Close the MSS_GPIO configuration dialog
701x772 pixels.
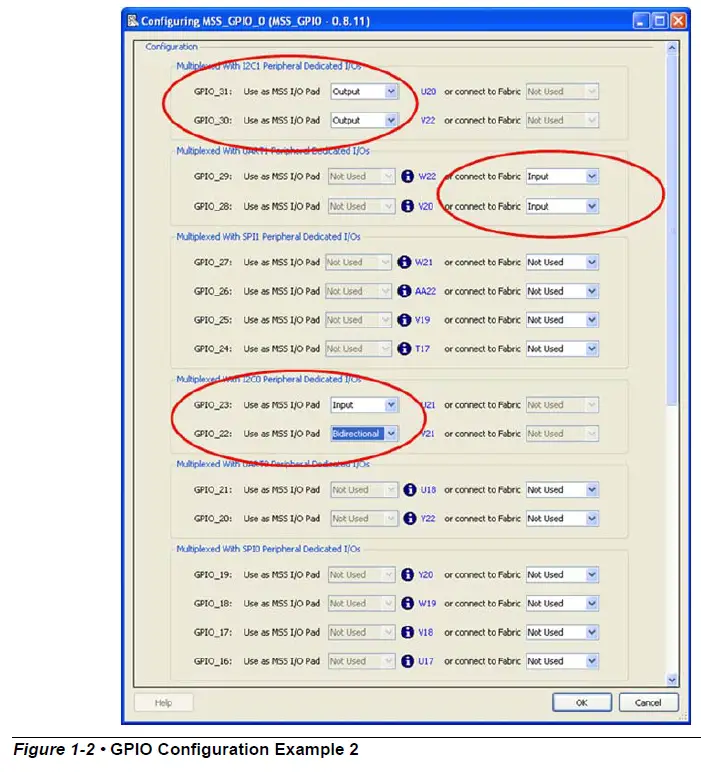click(x=678, y=21)
